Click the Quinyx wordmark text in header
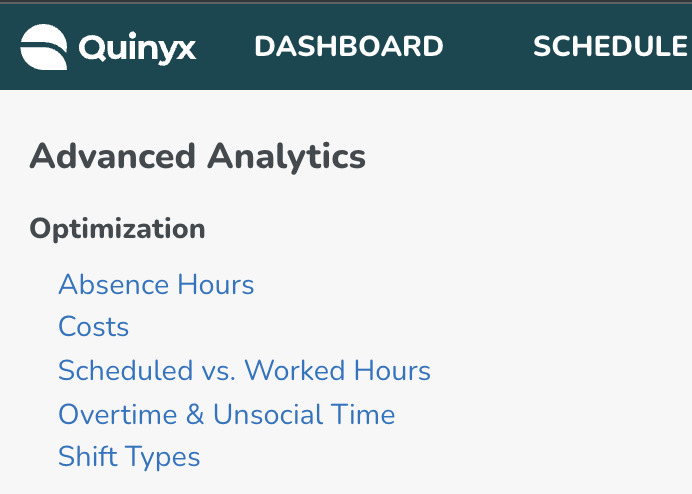The height and width of the screenshot is (494, 692). 137,49
